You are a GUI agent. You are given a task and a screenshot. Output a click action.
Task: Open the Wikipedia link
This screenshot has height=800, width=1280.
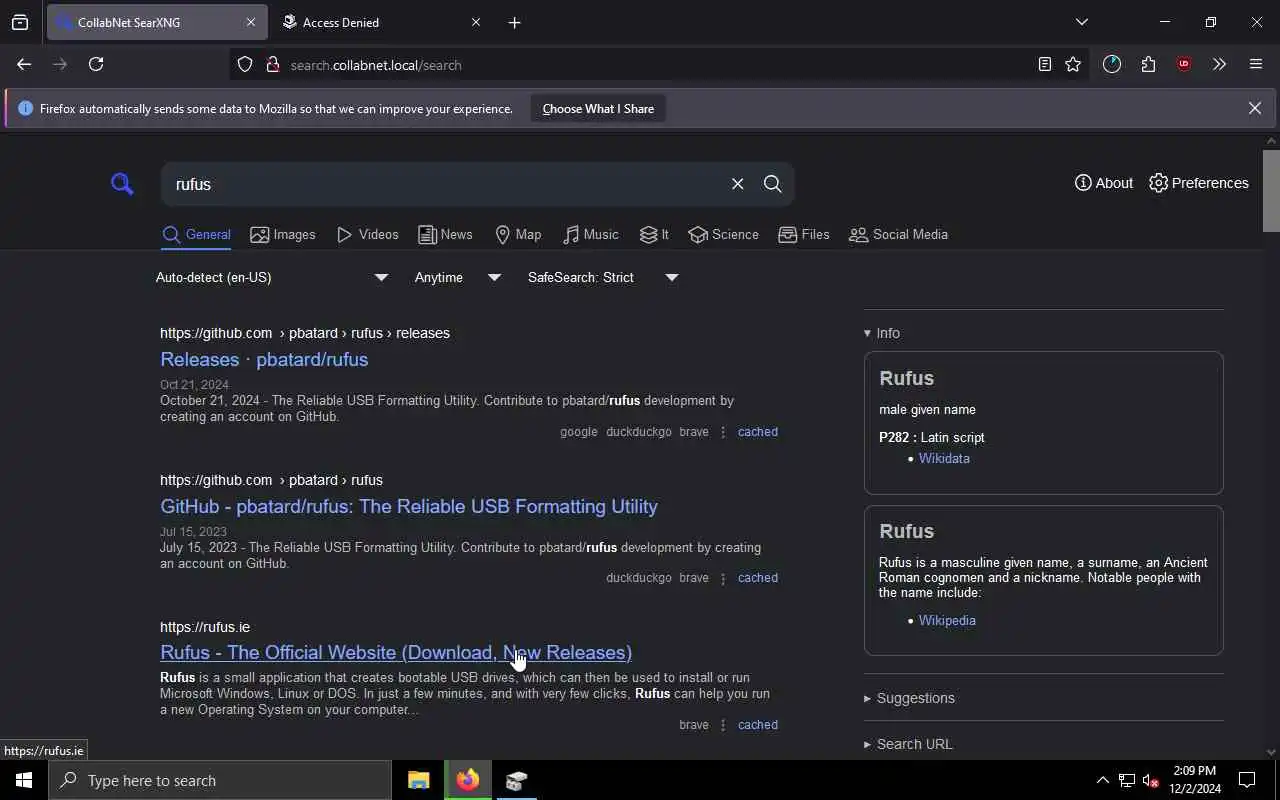[x=947, y=621]
